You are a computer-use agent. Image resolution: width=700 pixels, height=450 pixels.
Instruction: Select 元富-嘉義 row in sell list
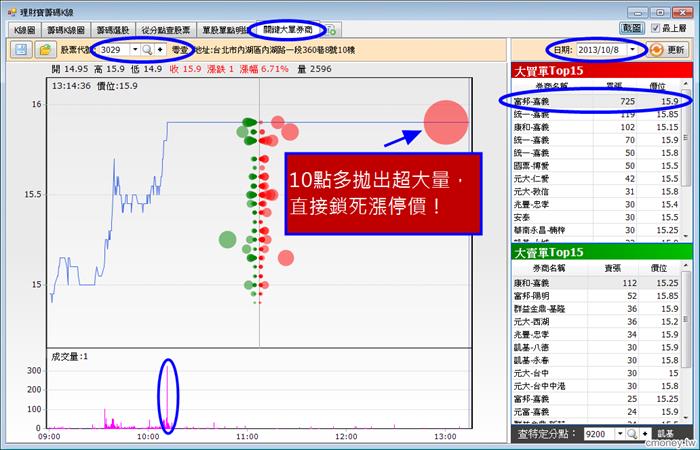(x=596, y=412)
